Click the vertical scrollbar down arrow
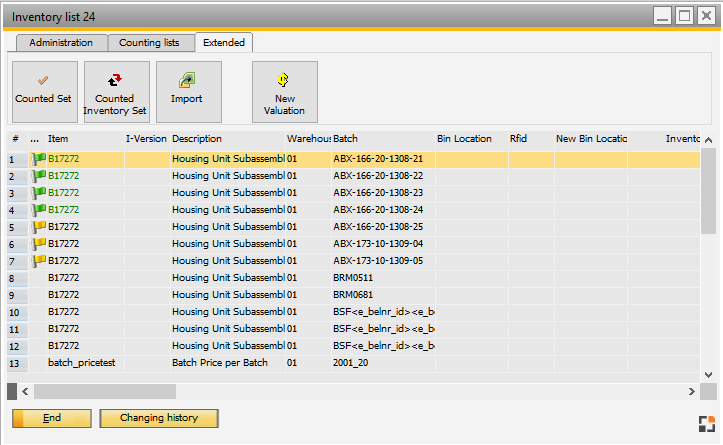This screenshot has height=445, width=723. [x=709, y=374]
